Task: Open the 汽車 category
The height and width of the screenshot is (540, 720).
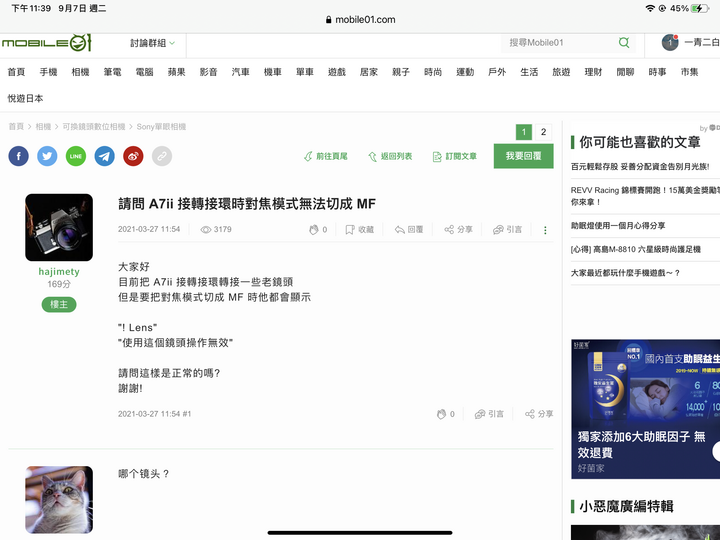Action: point(241,72)
